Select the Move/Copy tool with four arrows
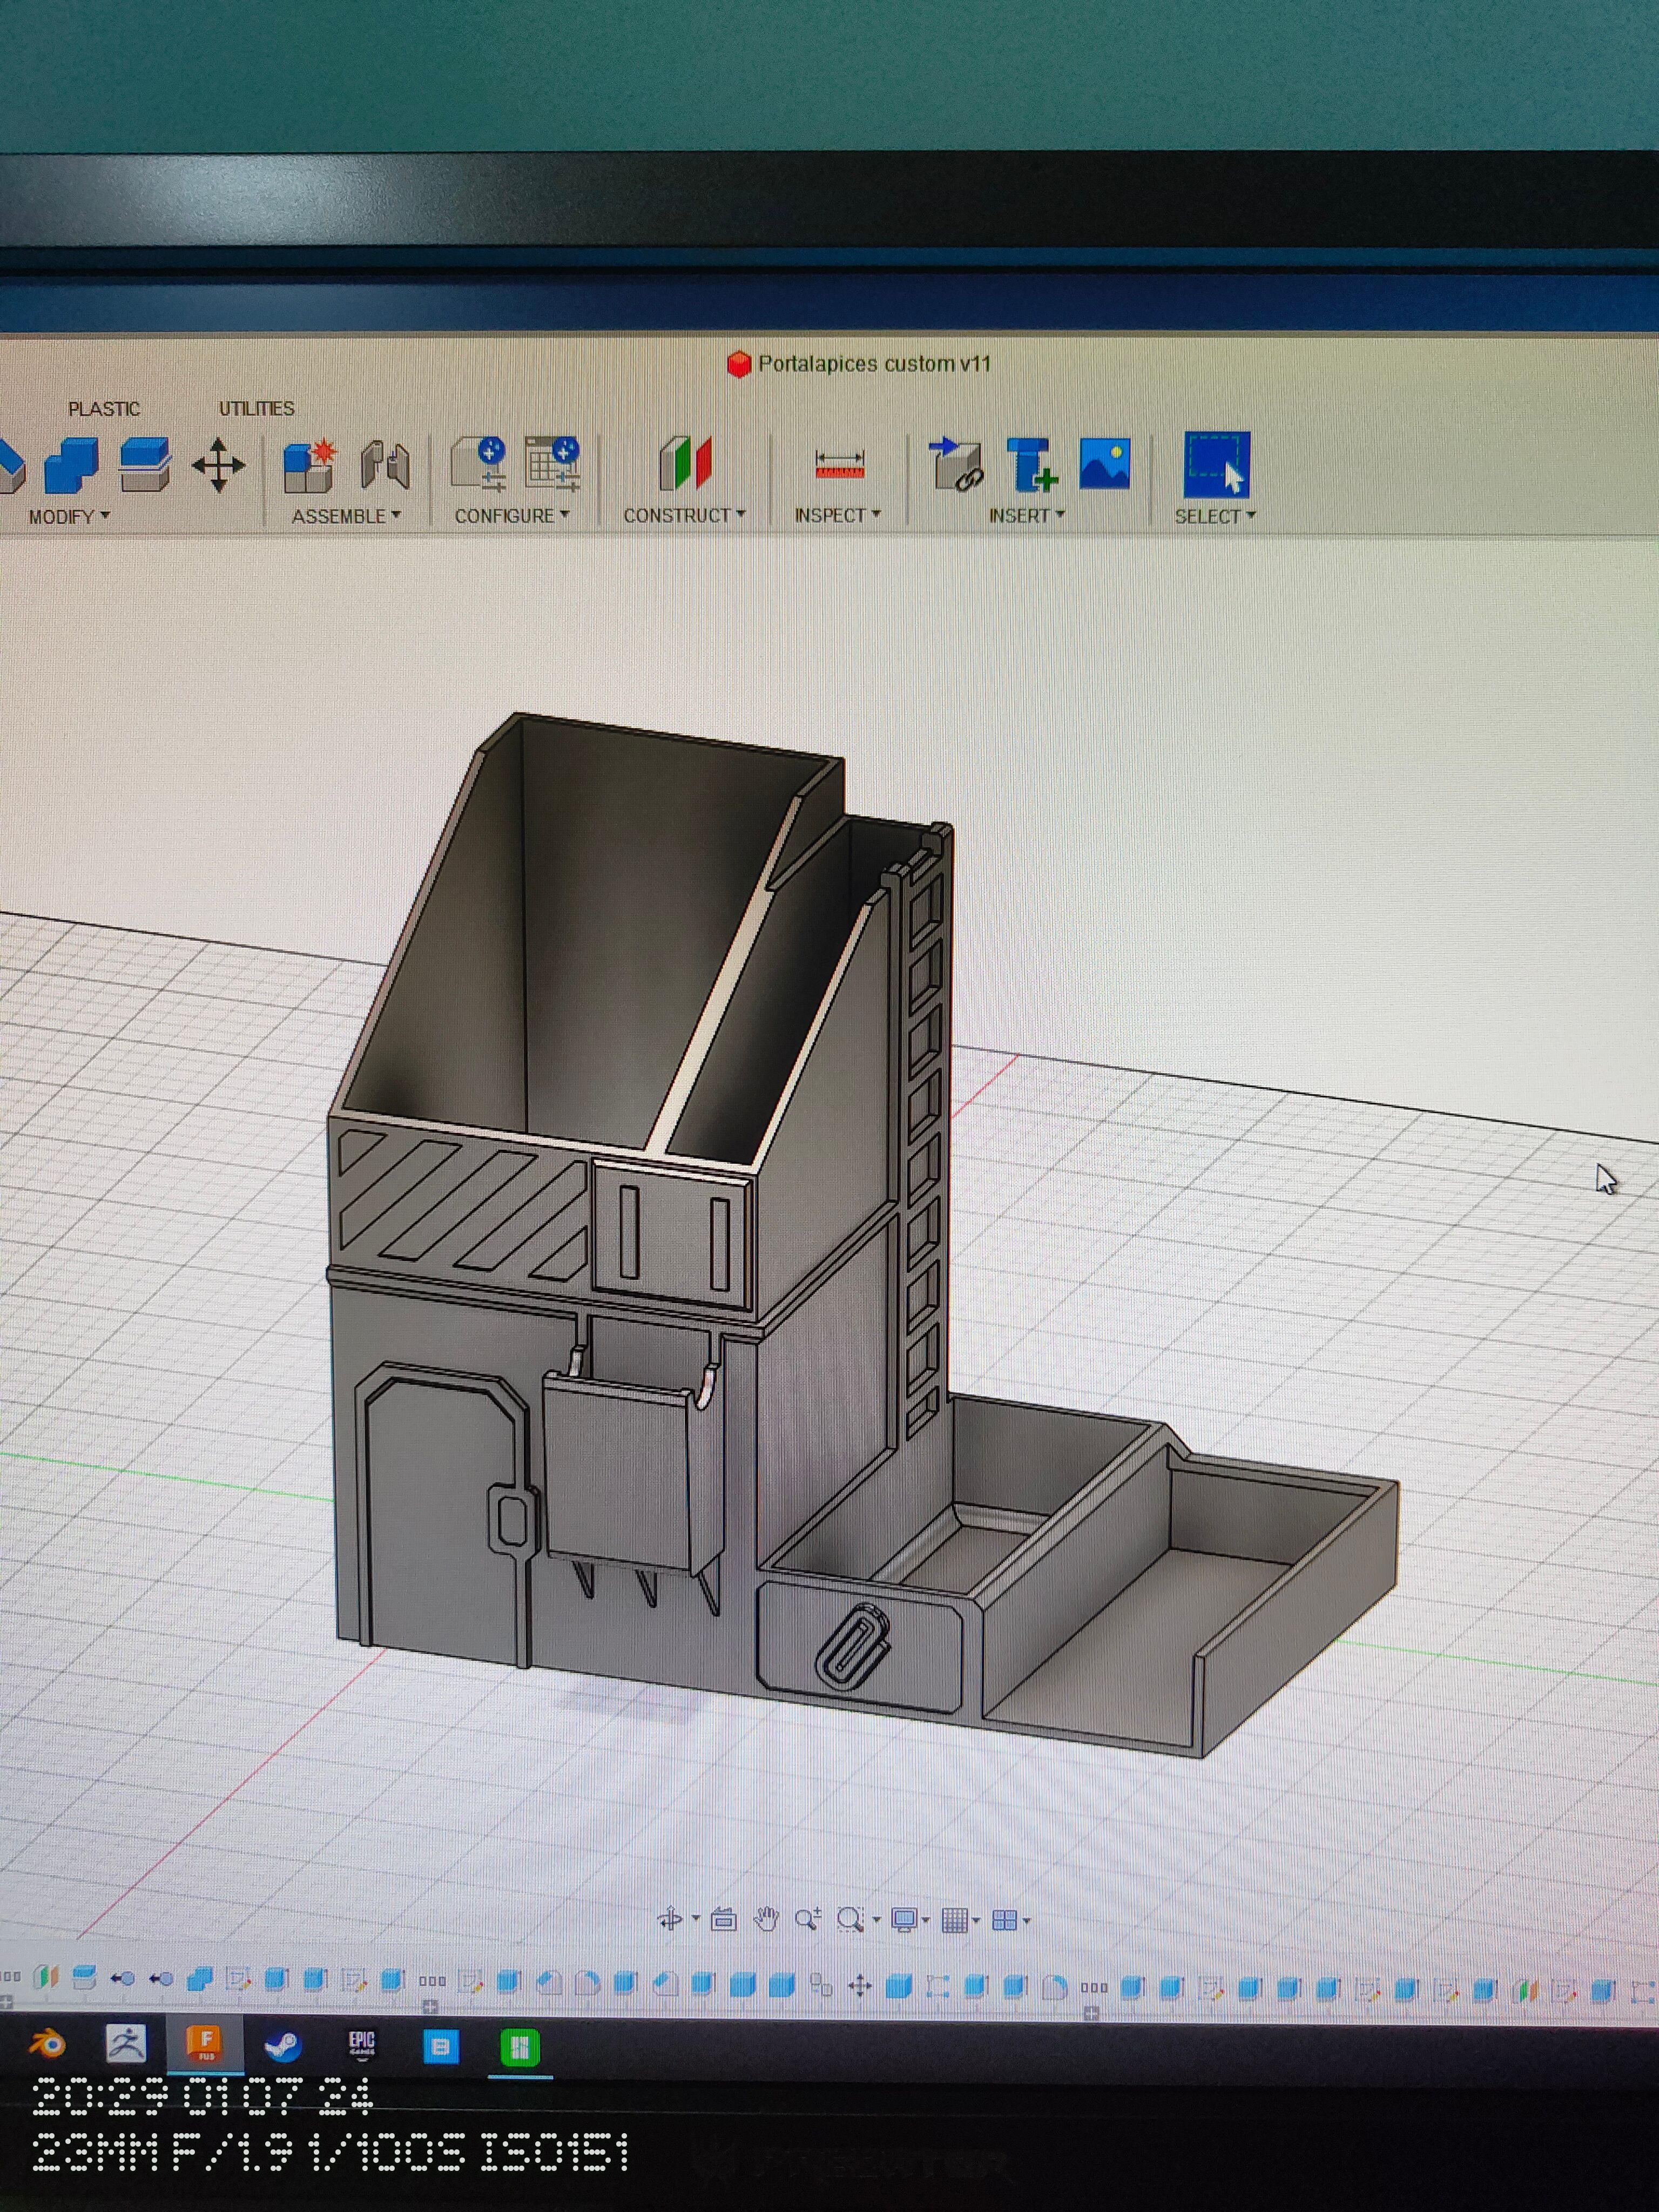1659x2212 pixels. [218, 466]
